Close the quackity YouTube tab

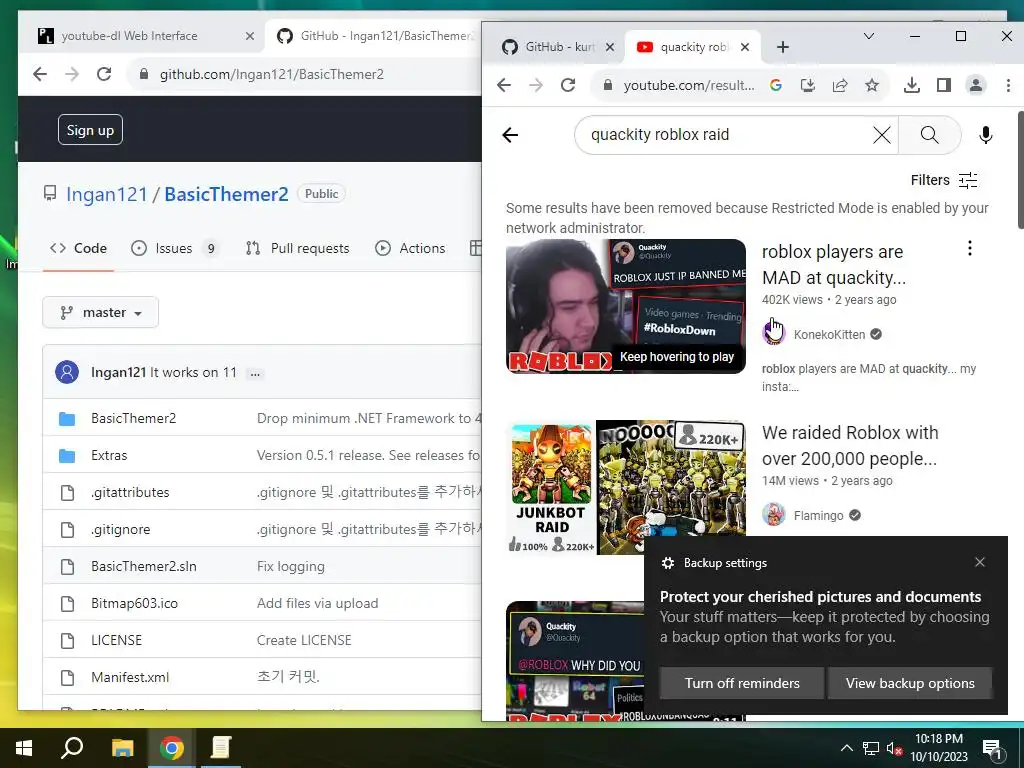coord(745,47)
